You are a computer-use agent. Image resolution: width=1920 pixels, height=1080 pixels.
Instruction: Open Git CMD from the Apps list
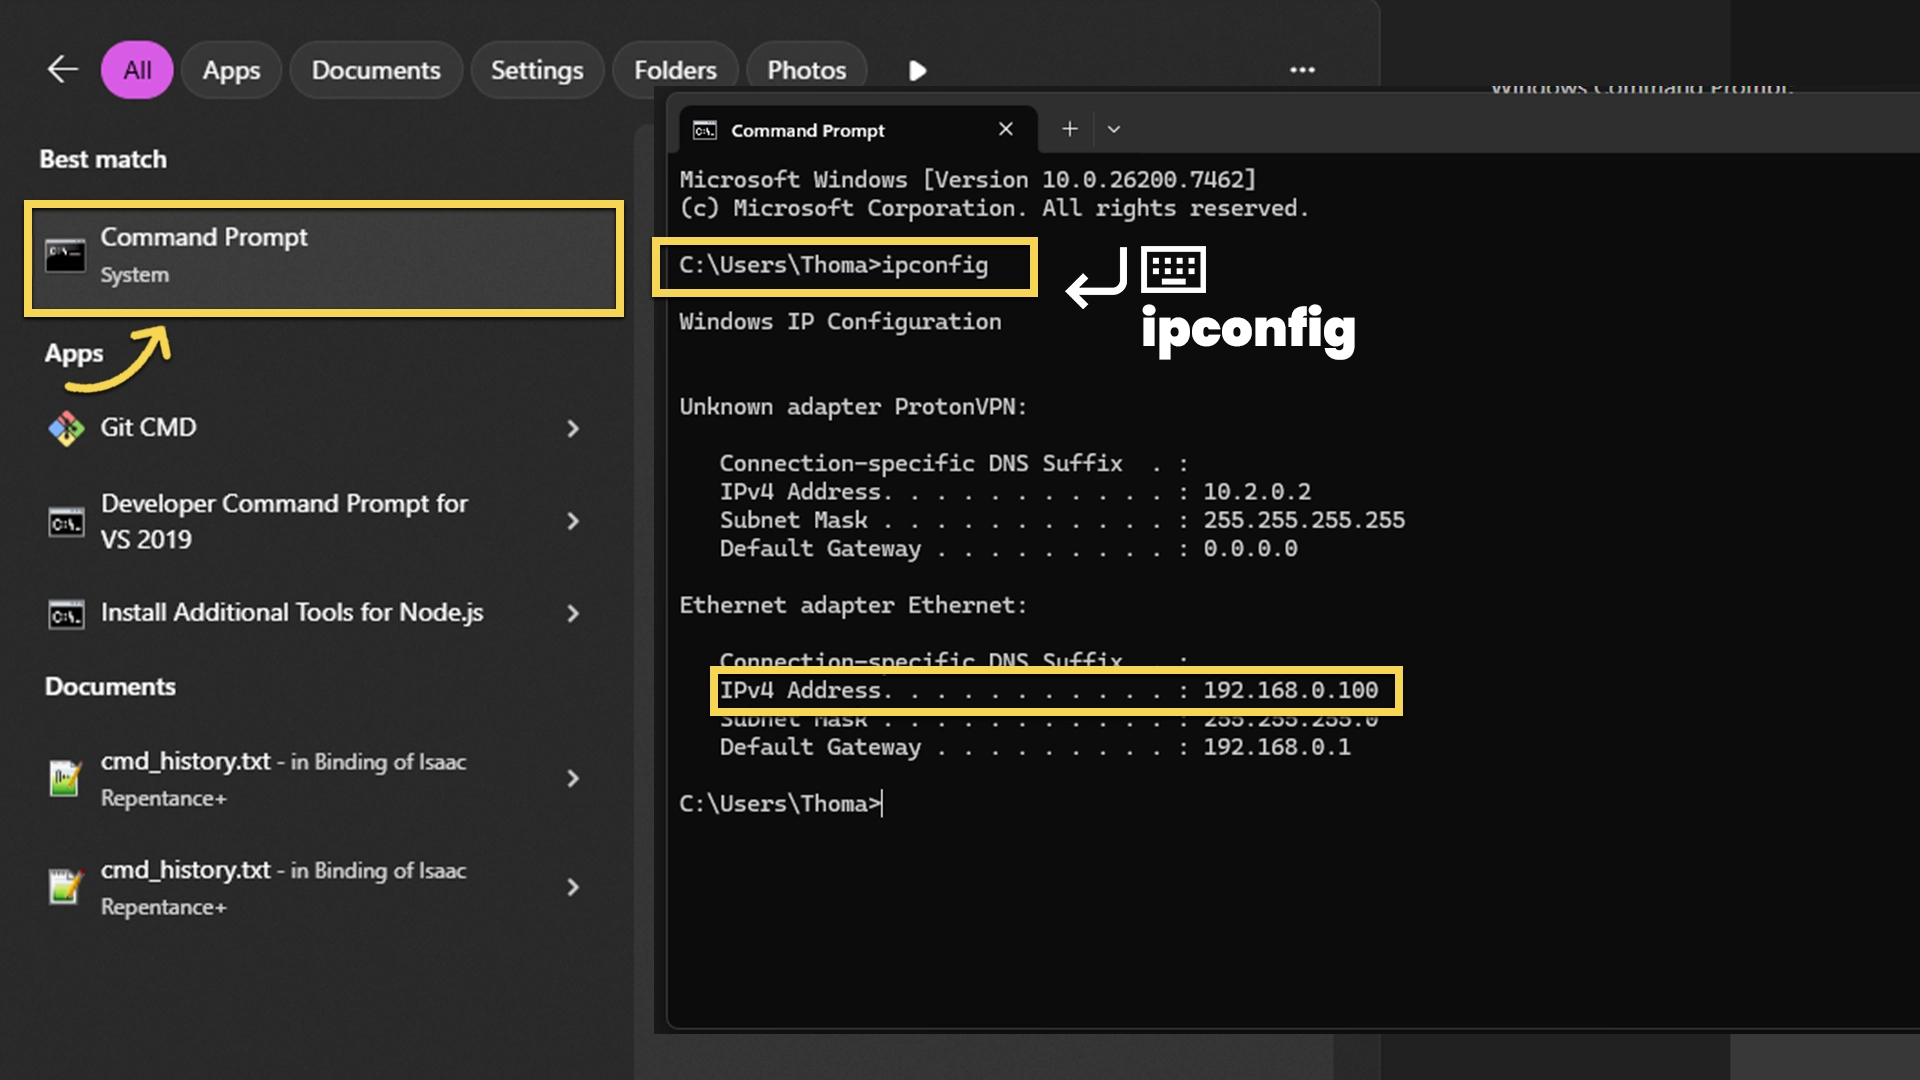click(148, 427)
